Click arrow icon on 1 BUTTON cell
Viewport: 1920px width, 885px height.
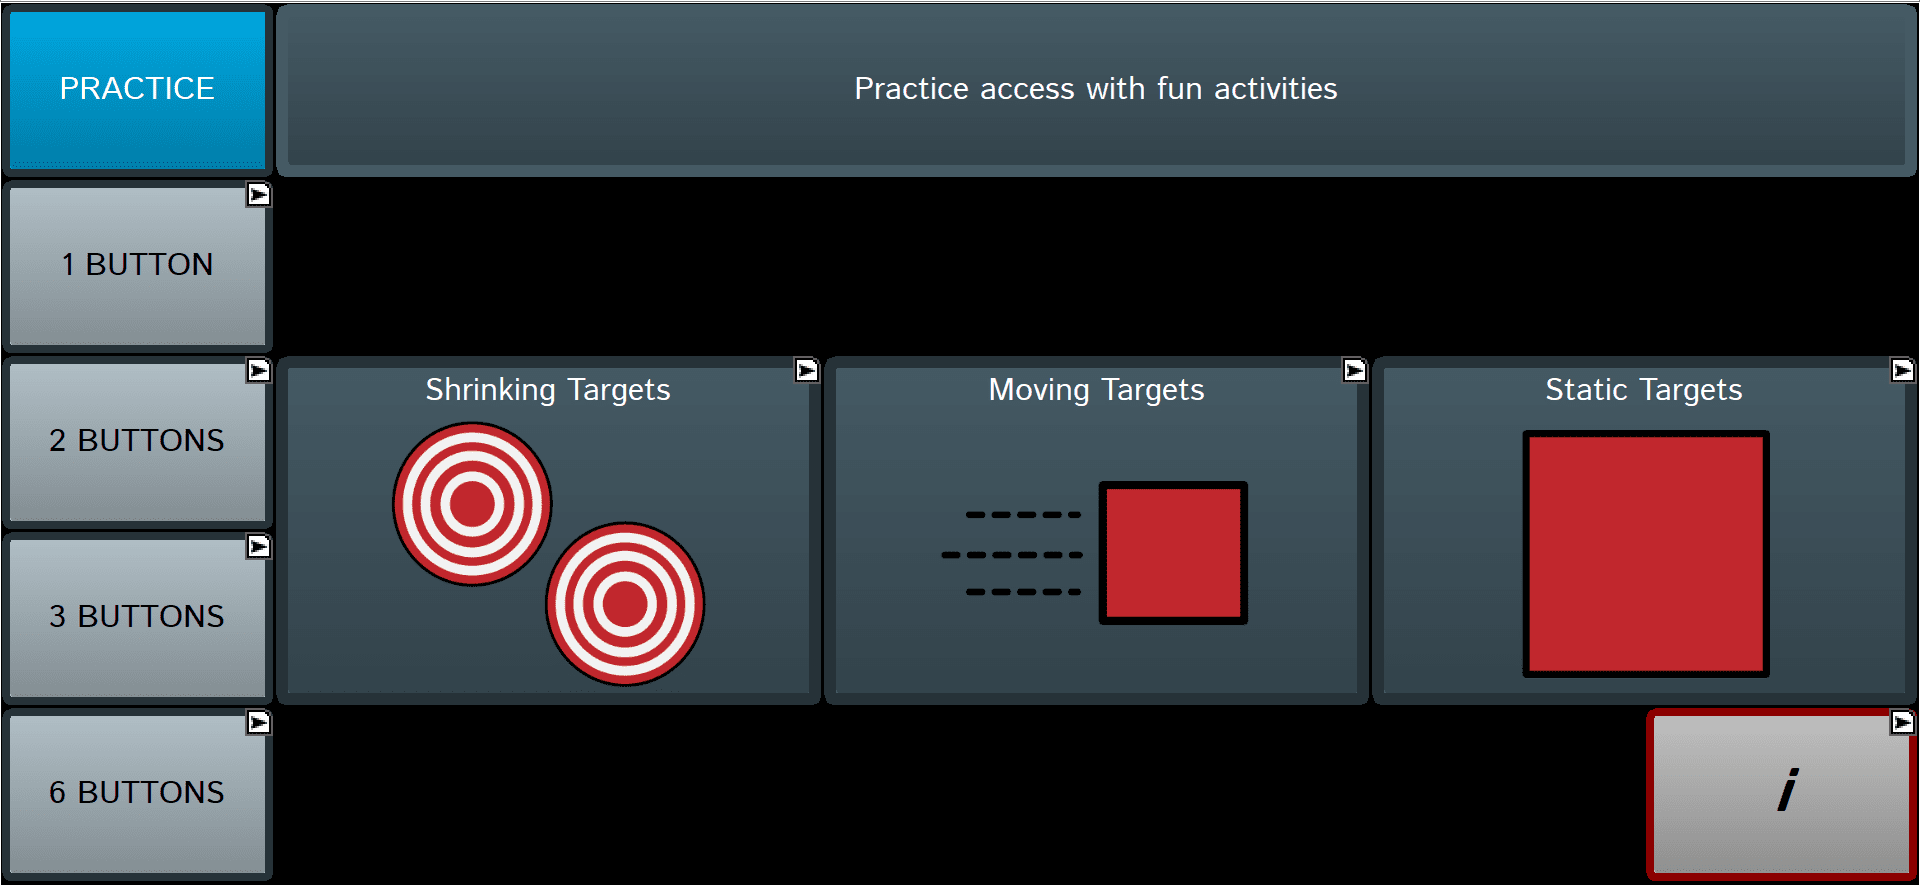258,195
